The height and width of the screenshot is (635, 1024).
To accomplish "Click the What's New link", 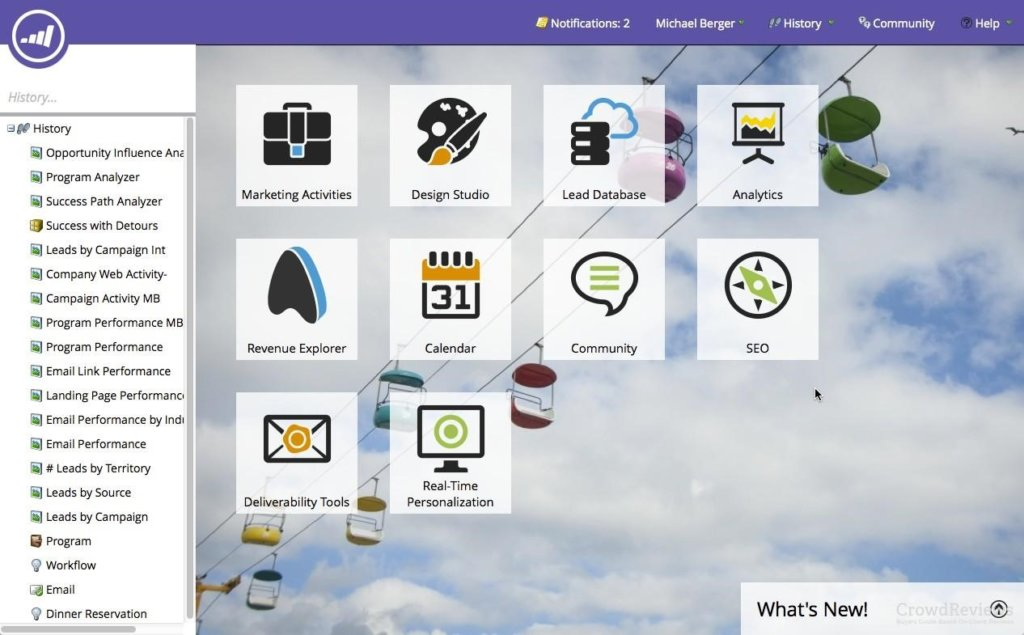I will [812, 608].
